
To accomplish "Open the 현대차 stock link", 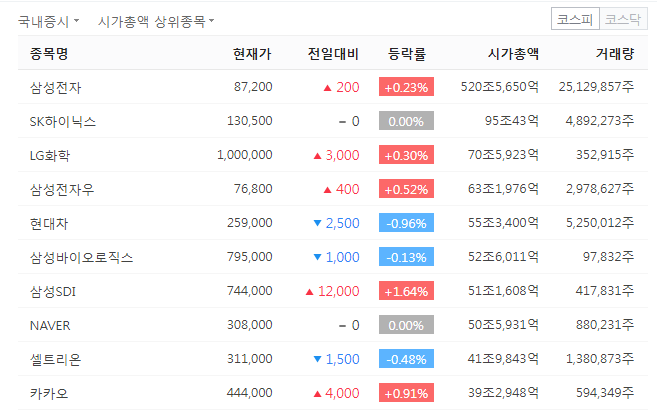I will click(49, 223).
